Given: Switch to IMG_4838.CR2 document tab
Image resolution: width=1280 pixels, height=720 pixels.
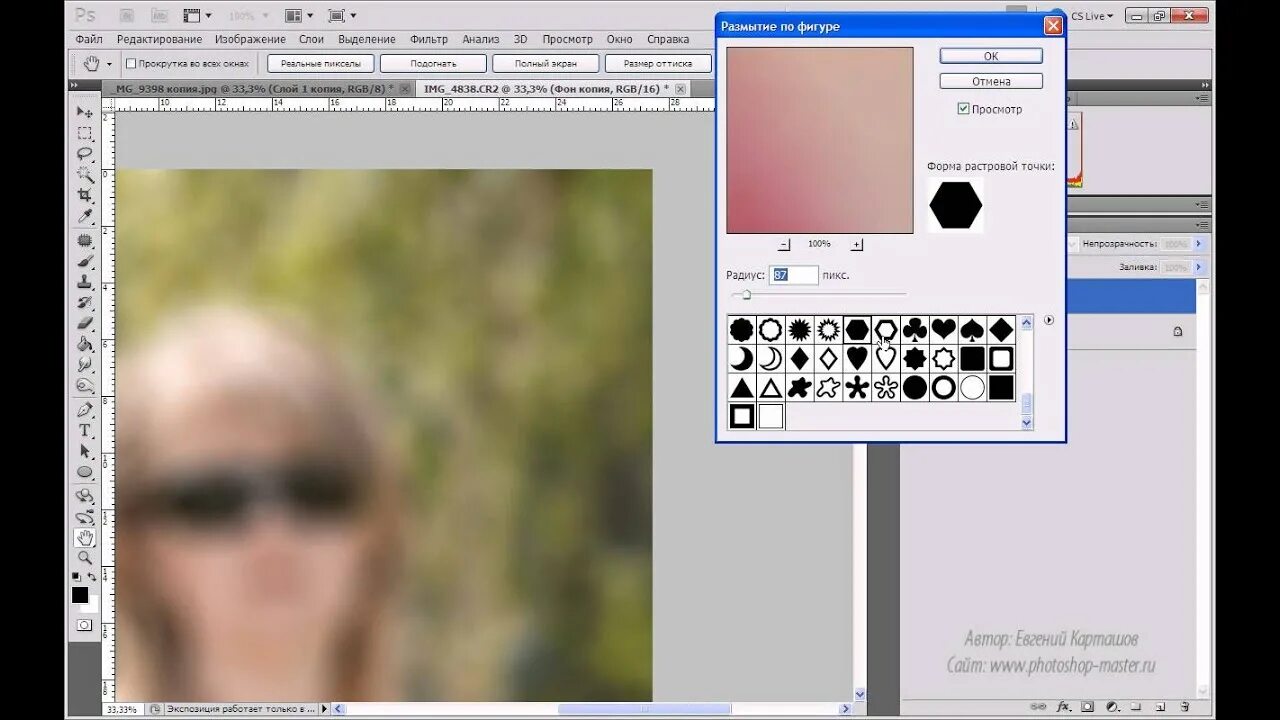Looking at the screenshot, I should [551, 89].
